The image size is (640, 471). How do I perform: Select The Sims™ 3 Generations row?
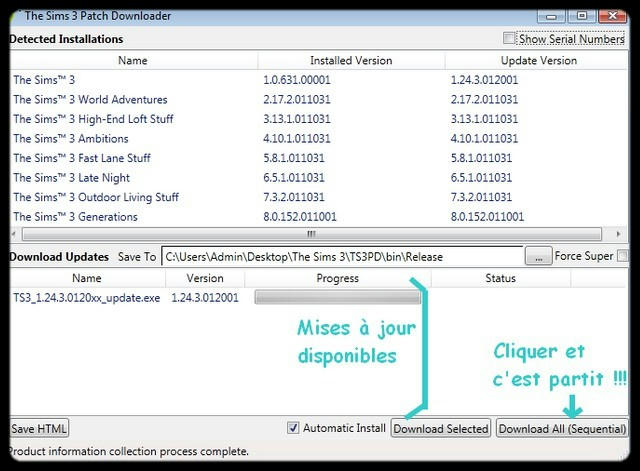[x=318, y=217]
